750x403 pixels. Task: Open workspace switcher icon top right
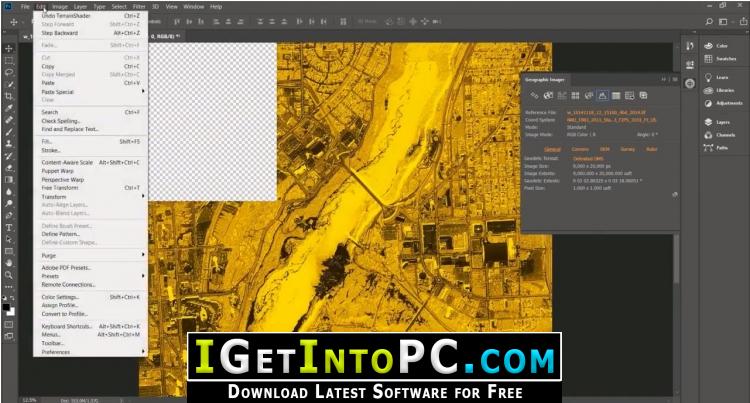tap(724, 22)
